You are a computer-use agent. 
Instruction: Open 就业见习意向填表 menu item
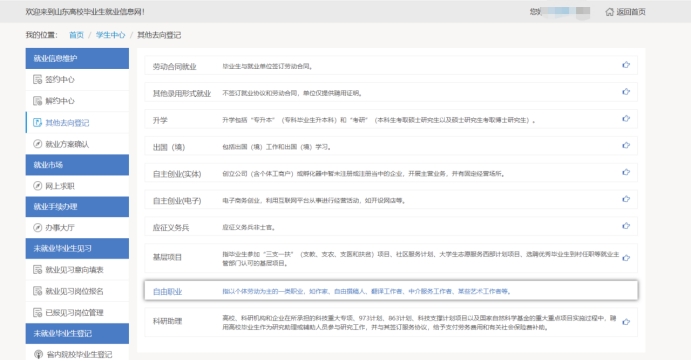74,270
